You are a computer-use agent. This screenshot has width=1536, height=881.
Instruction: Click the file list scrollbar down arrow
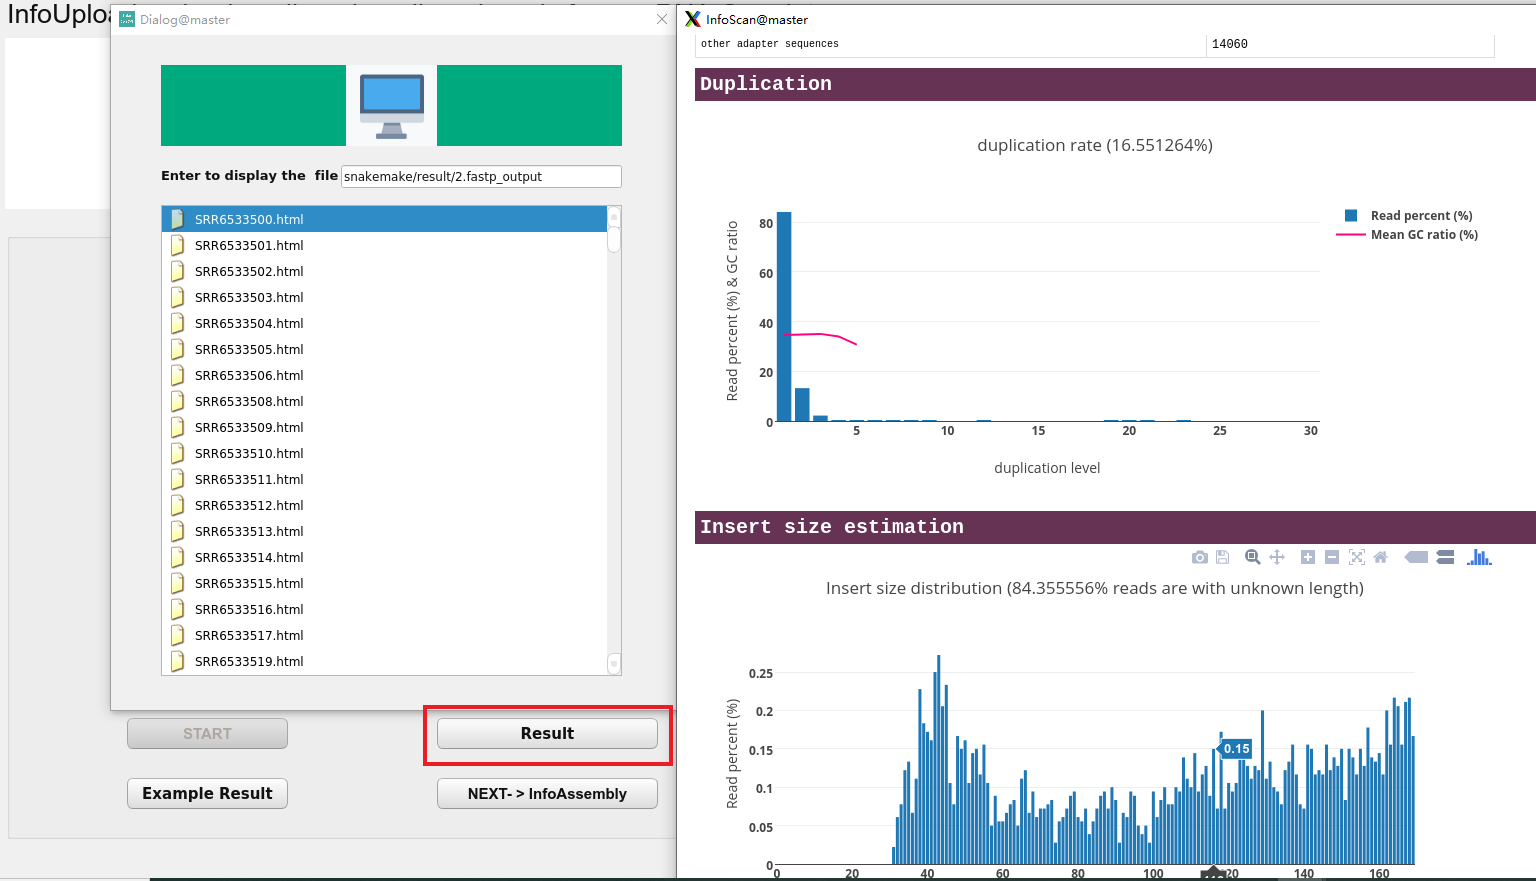[614, 663]
